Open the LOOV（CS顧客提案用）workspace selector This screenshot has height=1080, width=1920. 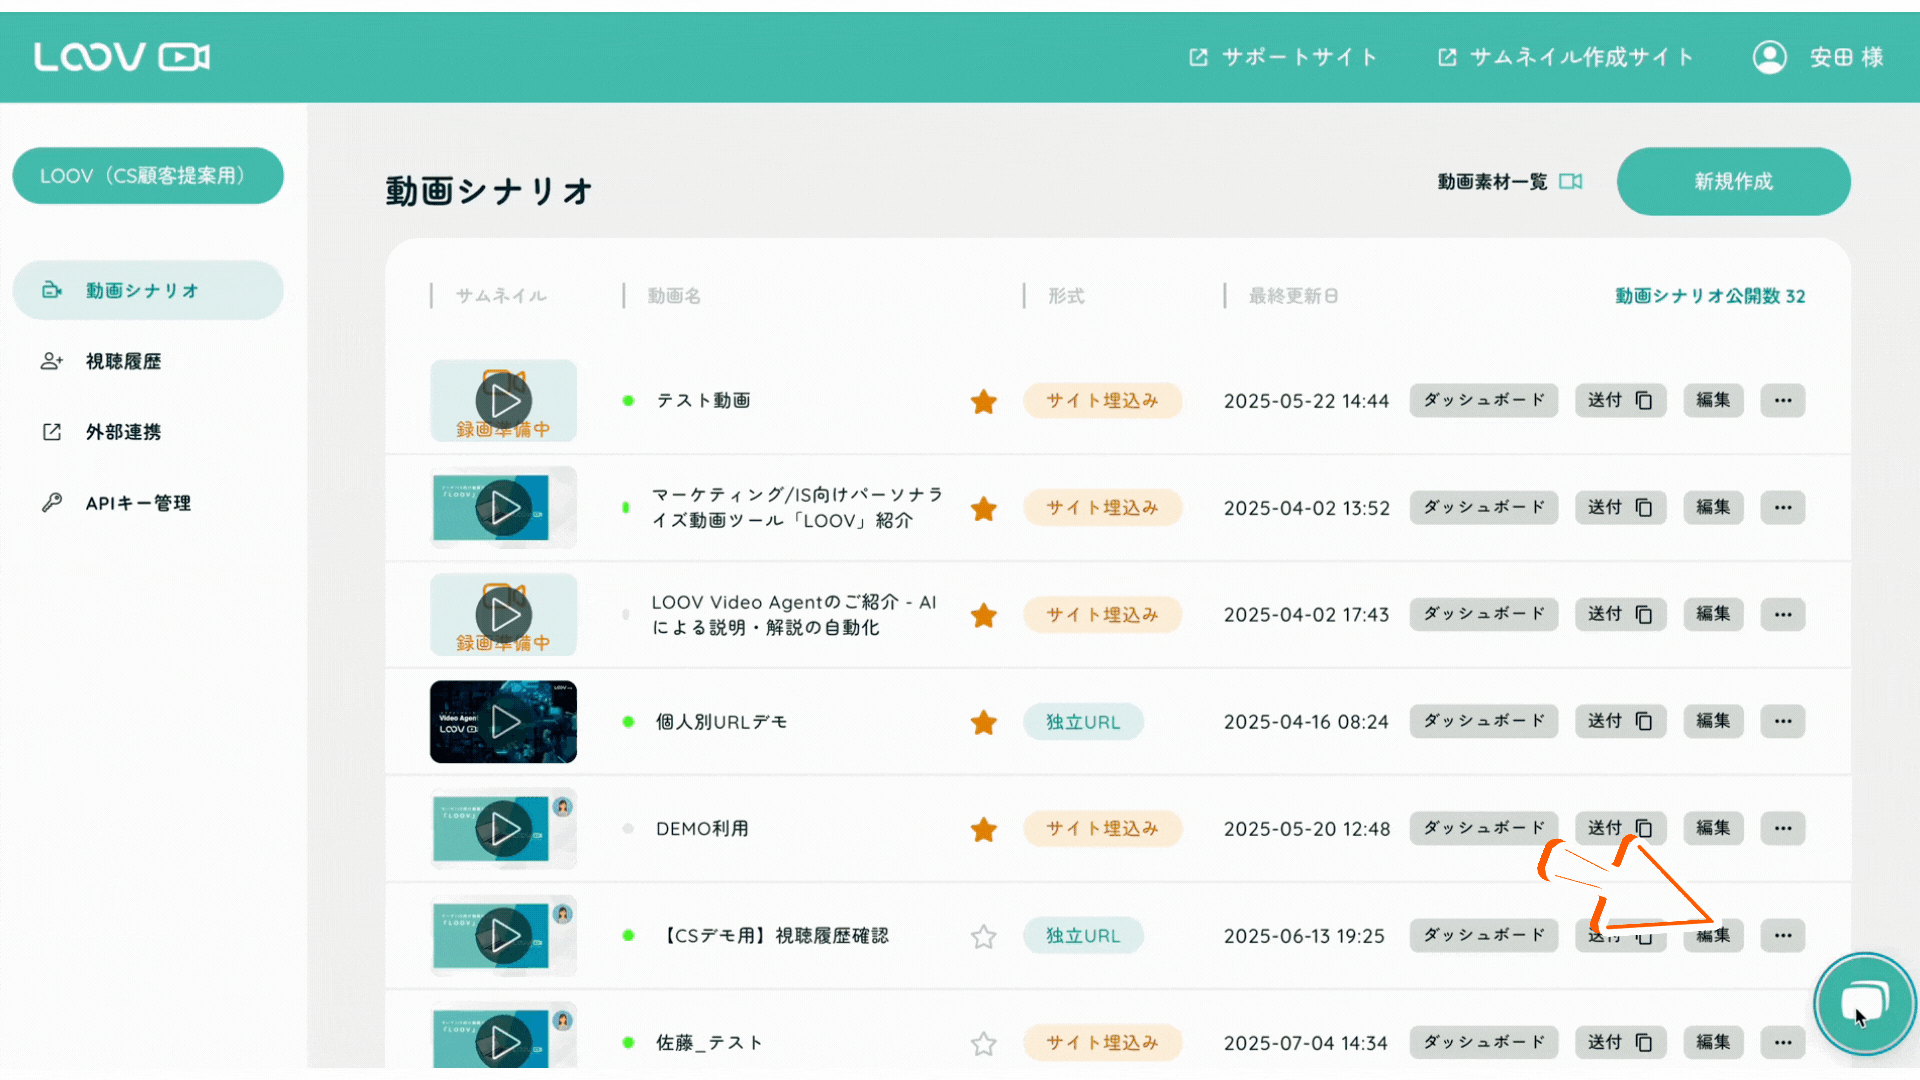[x=148, y=176]
